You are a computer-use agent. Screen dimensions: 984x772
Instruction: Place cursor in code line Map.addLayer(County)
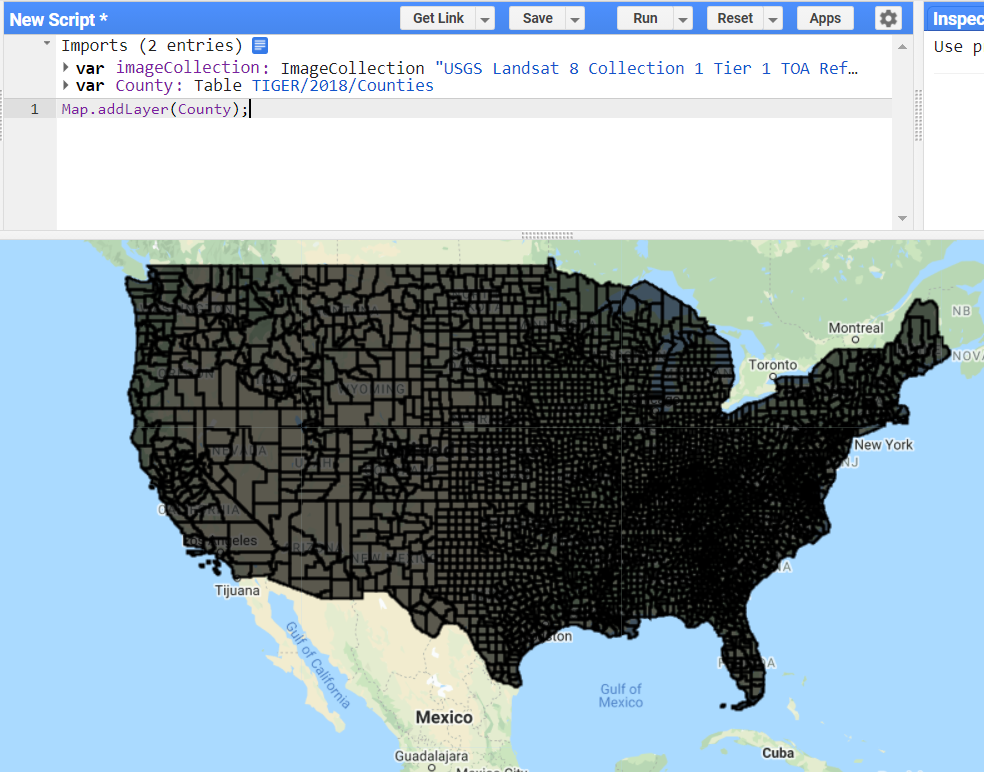coord(155,109)
